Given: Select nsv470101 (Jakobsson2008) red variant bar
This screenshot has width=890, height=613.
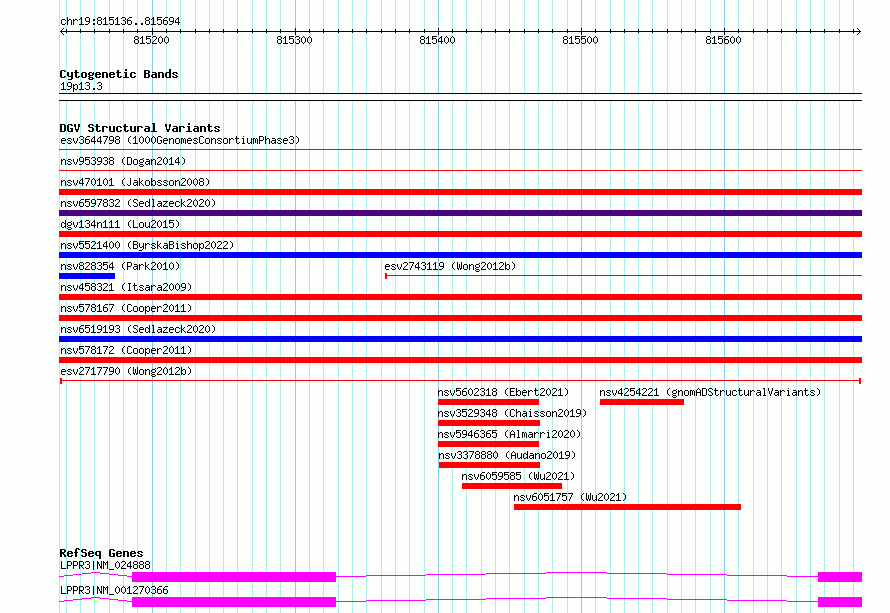Looking at the screenshot, I should coord(460,192).
